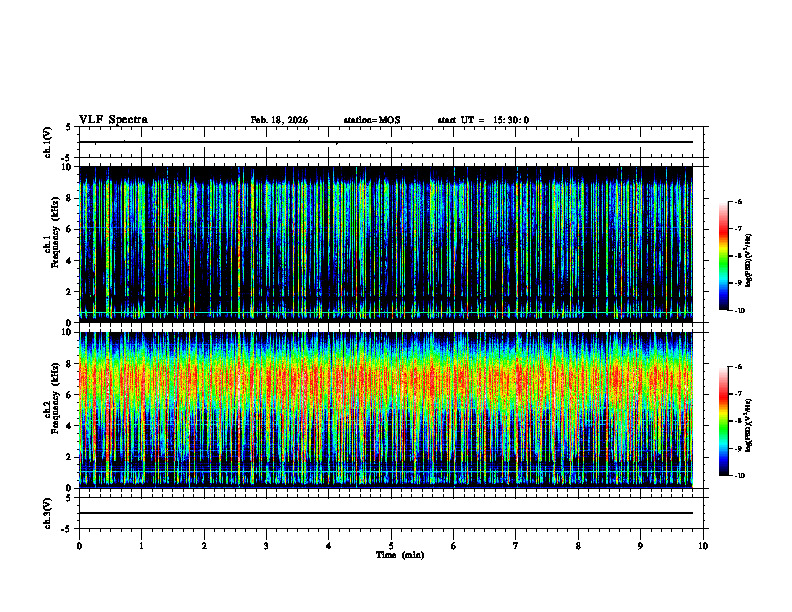This screenshot has width=792, height=612.
Task: Click the ch.3 voltage trace line
Action: 386,513
